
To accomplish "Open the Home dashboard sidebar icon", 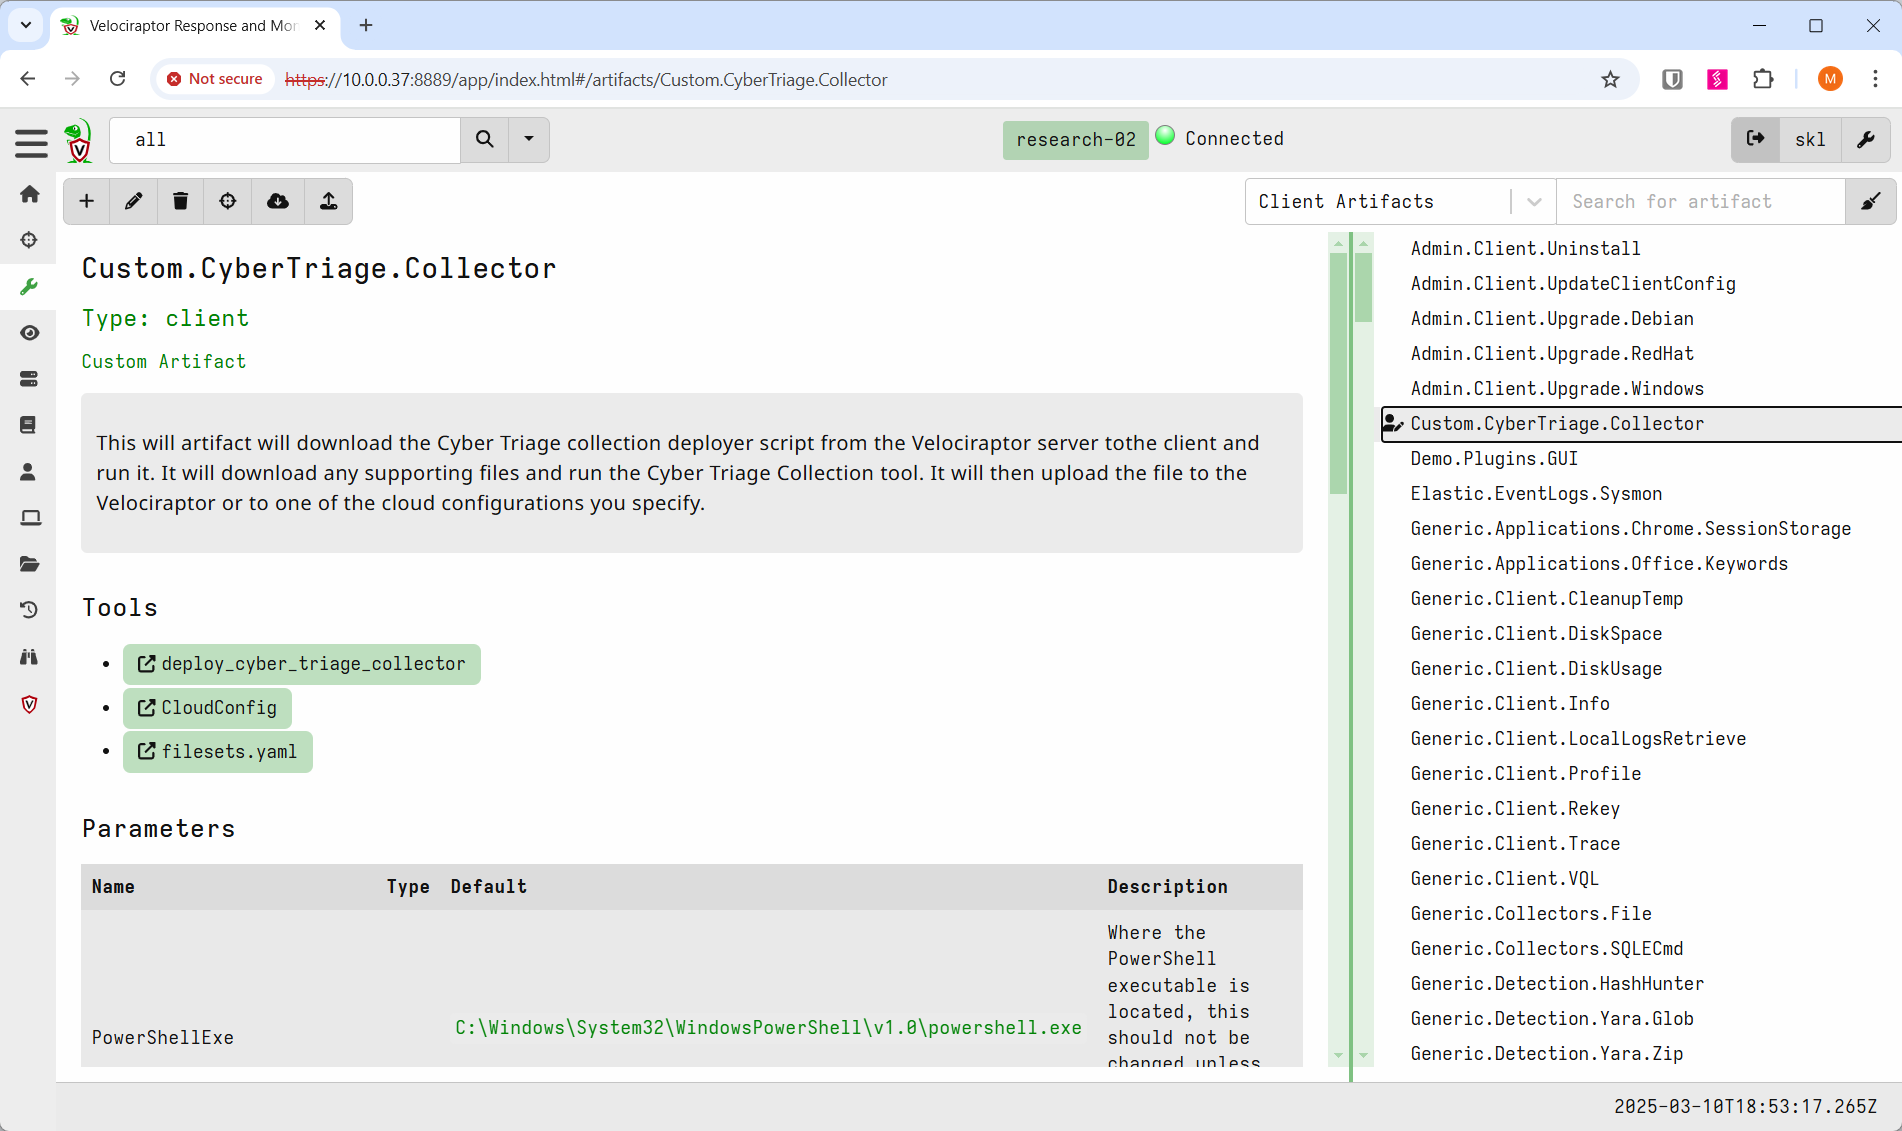I will click(x=29, y=194).
